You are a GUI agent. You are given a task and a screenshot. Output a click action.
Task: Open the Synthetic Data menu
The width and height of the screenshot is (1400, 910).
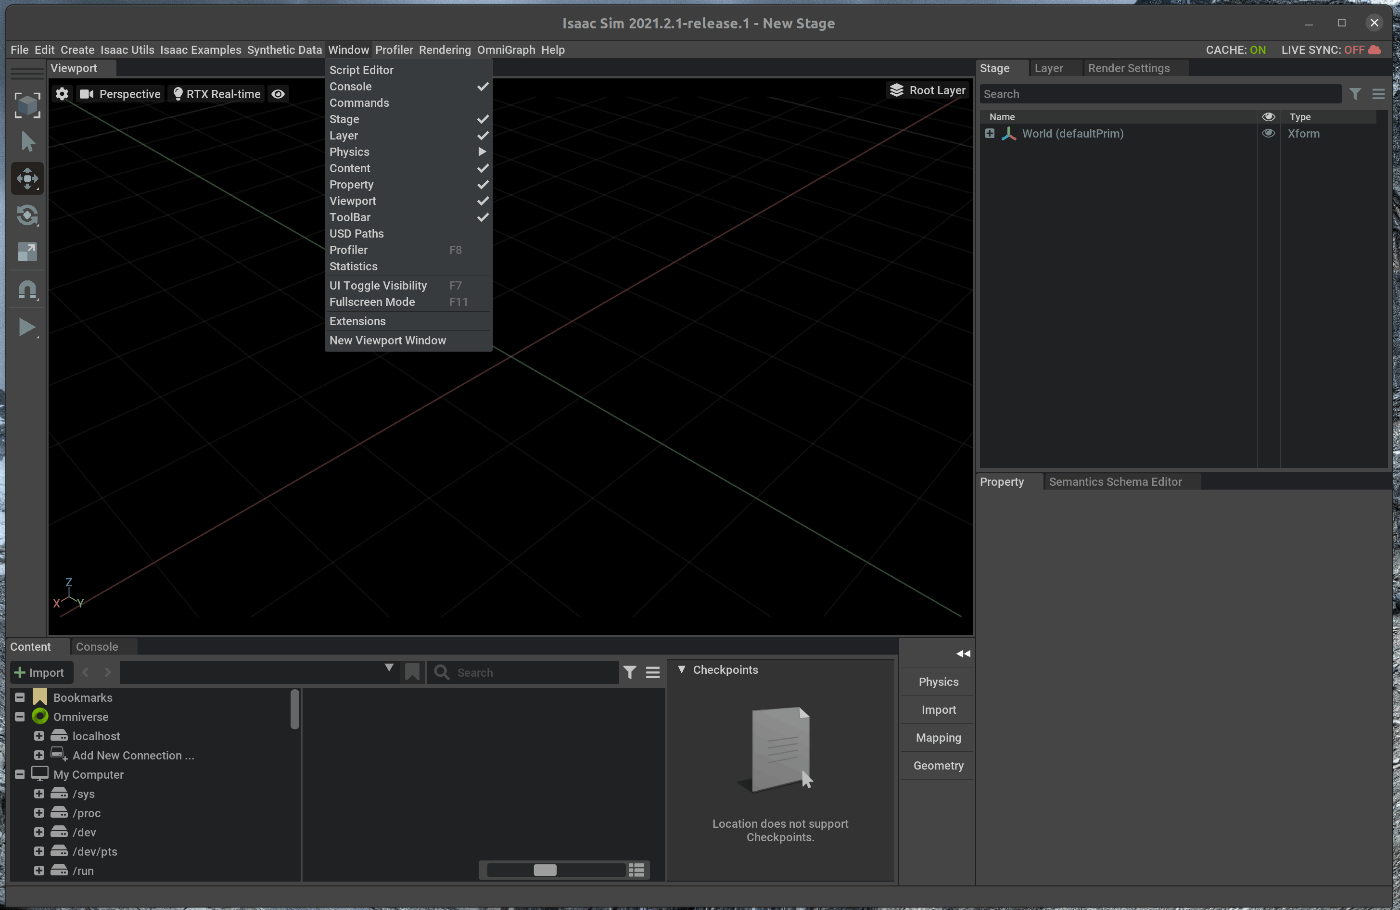285,50
